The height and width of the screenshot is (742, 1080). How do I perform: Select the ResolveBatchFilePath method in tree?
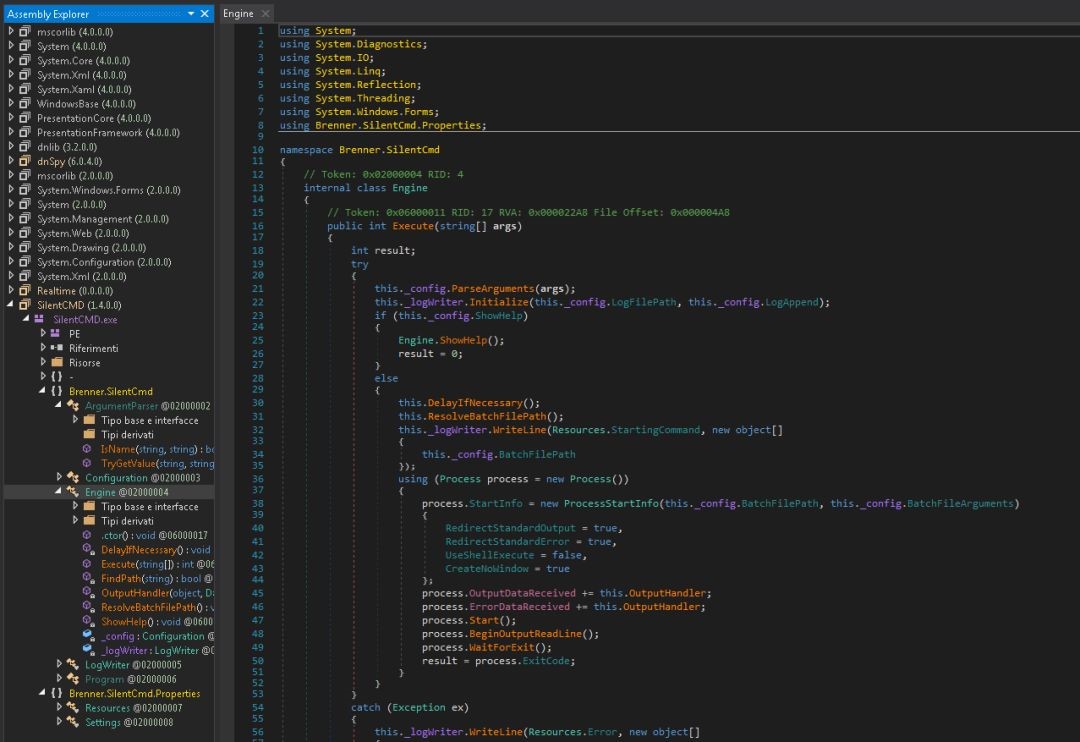click(150, 607)
